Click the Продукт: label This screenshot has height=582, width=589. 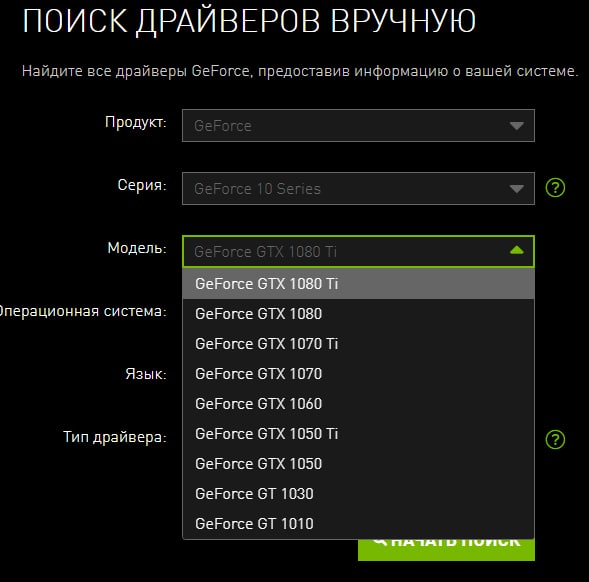[x=136, y=122]
